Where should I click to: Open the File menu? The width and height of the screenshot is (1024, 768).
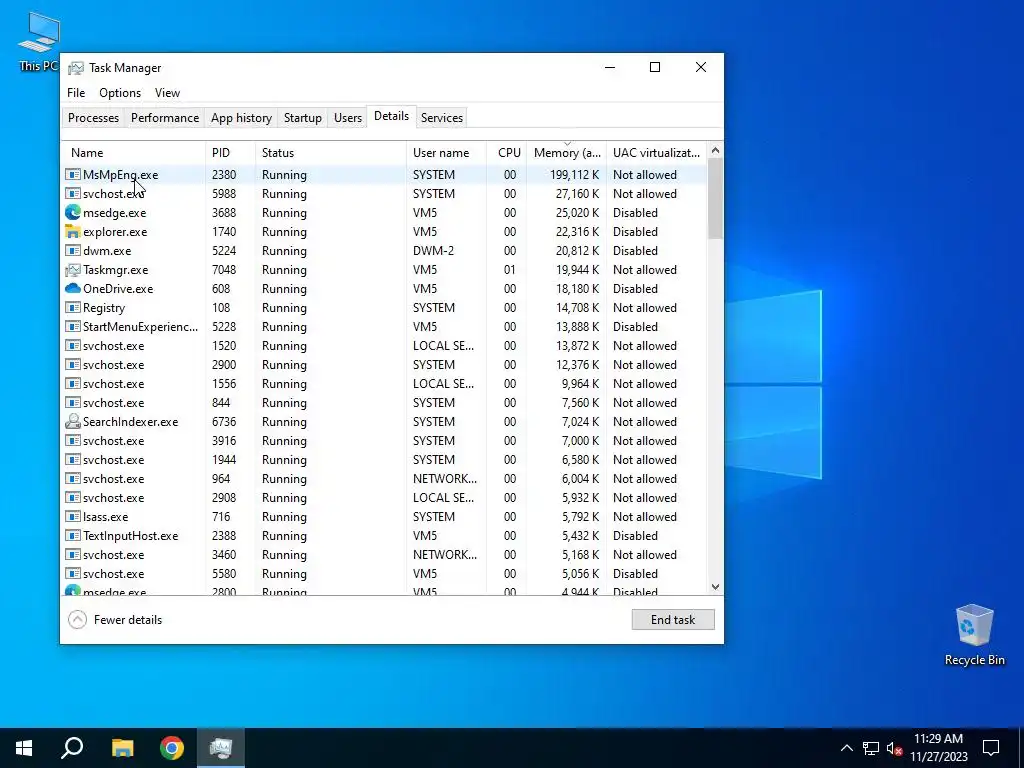[76, 93]
